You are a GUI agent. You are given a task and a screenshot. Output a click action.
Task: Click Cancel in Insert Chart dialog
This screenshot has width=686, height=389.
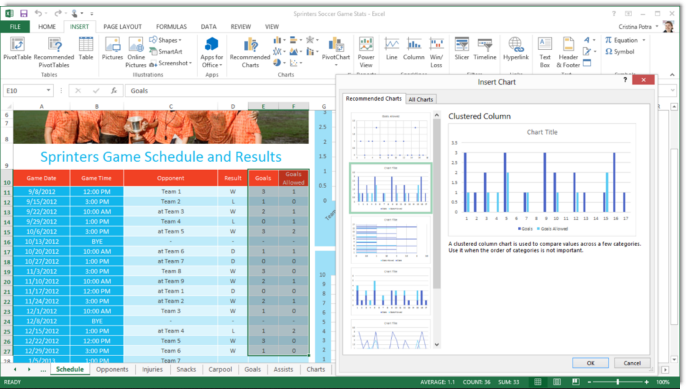(632, 363)
